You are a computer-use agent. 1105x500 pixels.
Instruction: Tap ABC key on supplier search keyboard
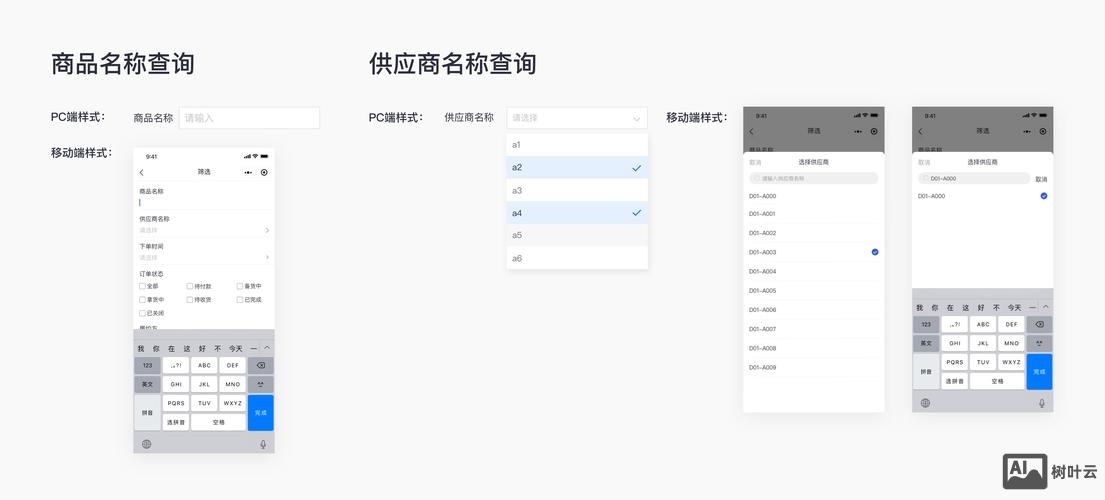click(x=983, y=325)
